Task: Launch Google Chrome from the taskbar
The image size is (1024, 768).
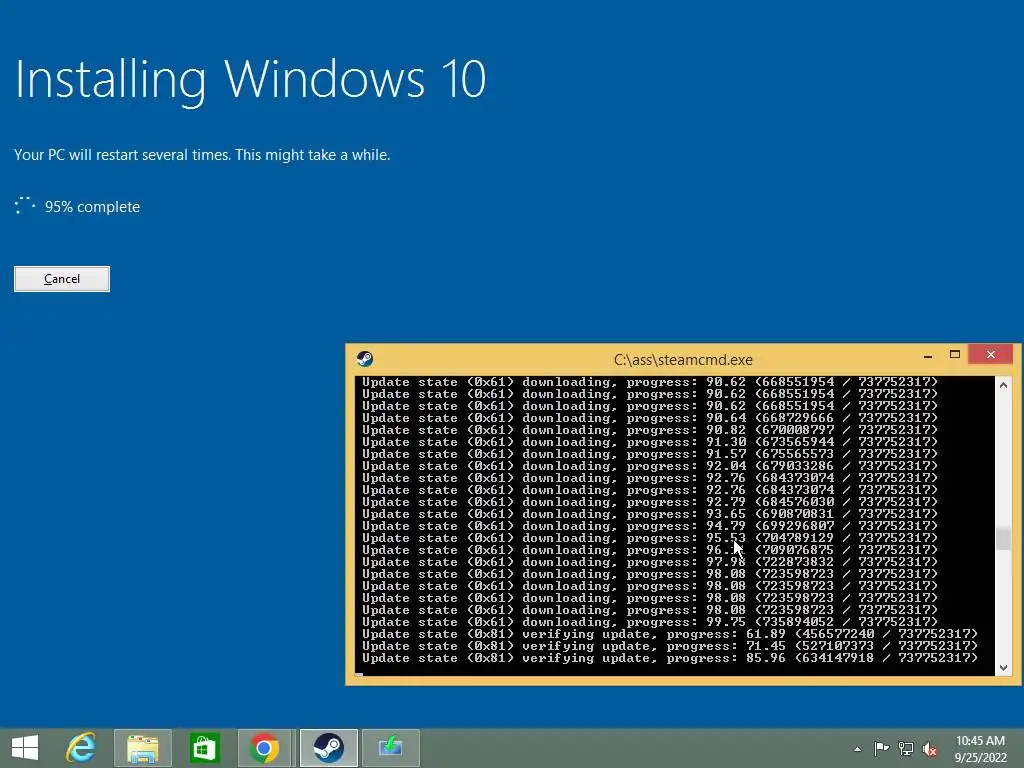Action: (x=264, y=748)
